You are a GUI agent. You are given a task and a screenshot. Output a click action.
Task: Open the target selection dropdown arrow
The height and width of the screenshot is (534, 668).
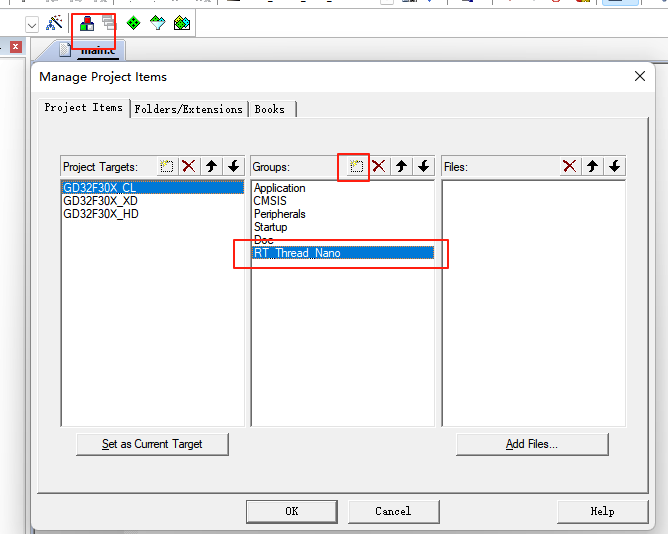tap(32, 25)
